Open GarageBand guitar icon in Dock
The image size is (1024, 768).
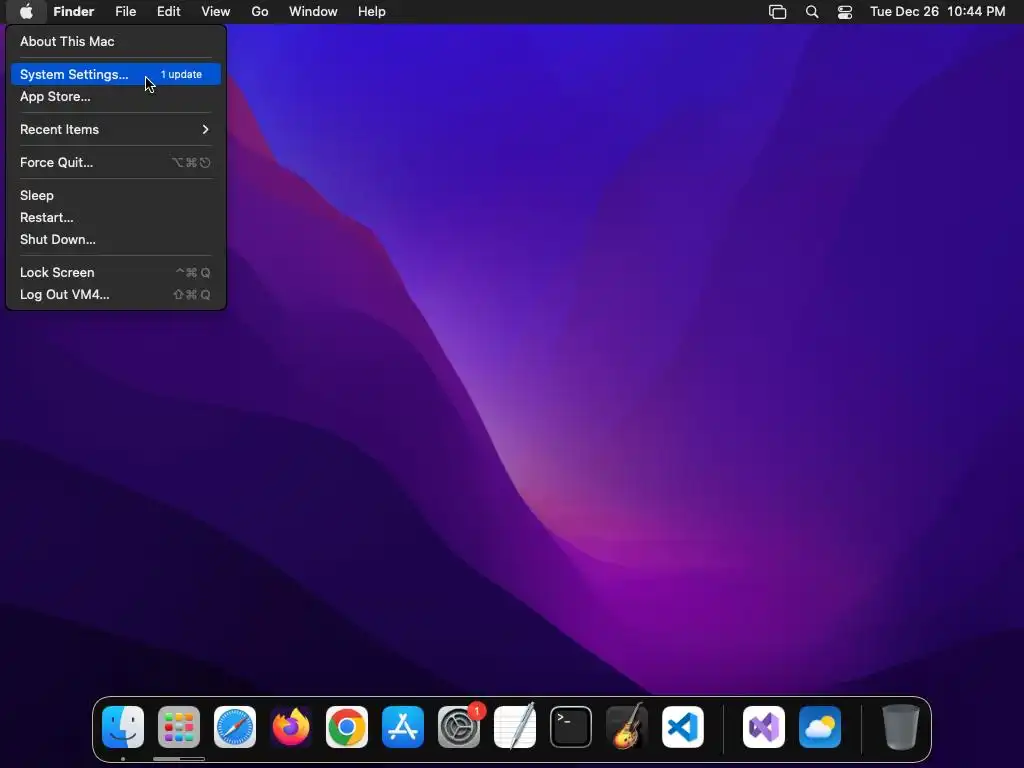[627, 727]
